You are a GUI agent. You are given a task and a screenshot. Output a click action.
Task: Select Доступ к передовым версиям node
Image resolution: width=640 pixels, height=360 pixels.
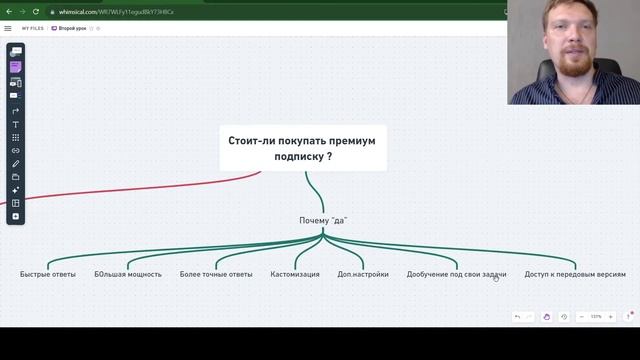click(x=575, y=274)
